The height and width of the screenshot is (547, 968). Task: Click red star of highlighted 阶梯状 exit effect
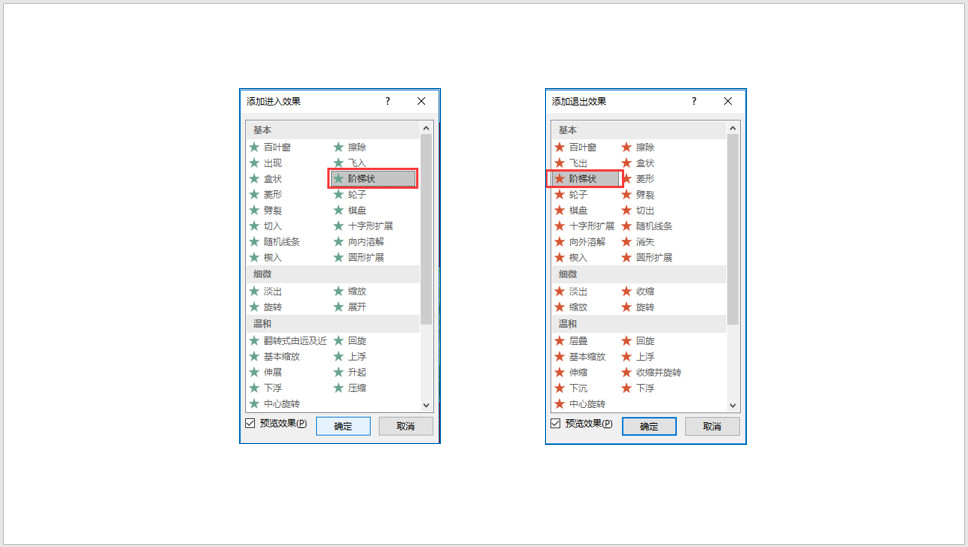pos(559,178)
